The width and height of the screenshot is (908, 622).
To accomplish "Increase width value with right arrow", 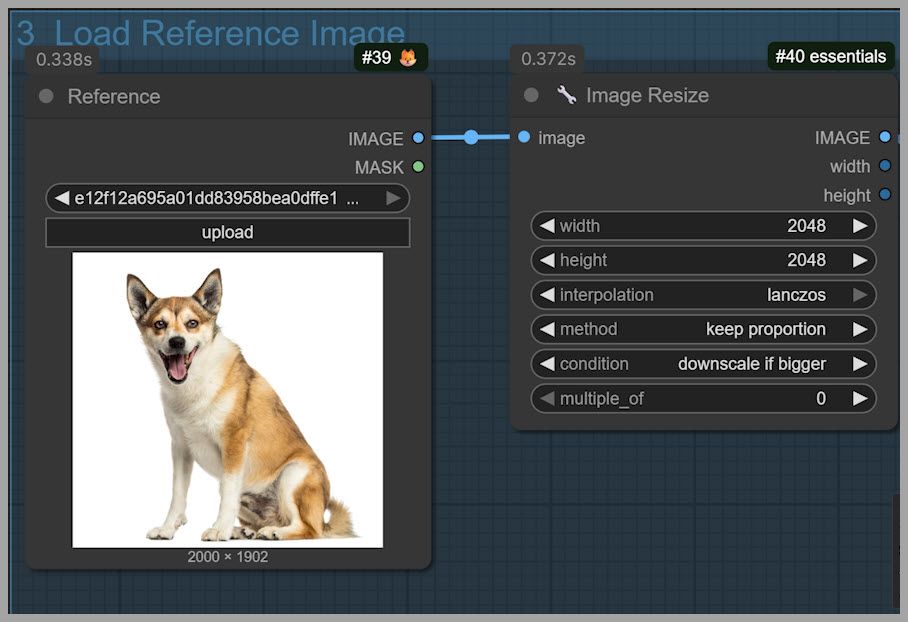I will [860, 226].
